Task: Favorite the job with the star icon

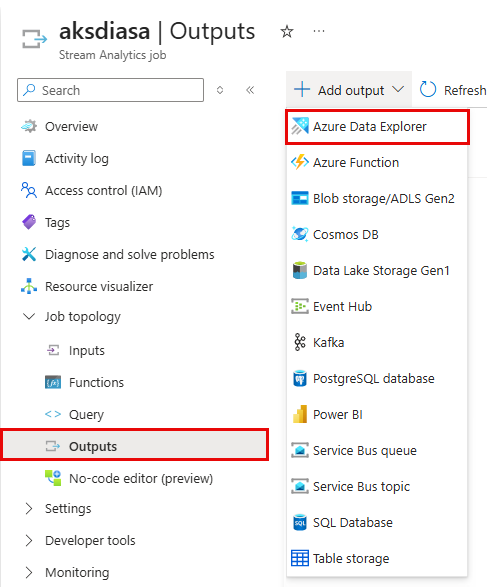Action: (287, 31)
